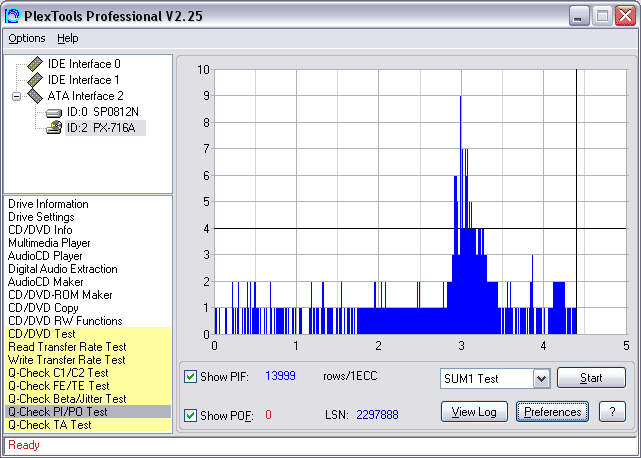Click the question mark help button
This screenshot has width=641, height=458.
612,412
